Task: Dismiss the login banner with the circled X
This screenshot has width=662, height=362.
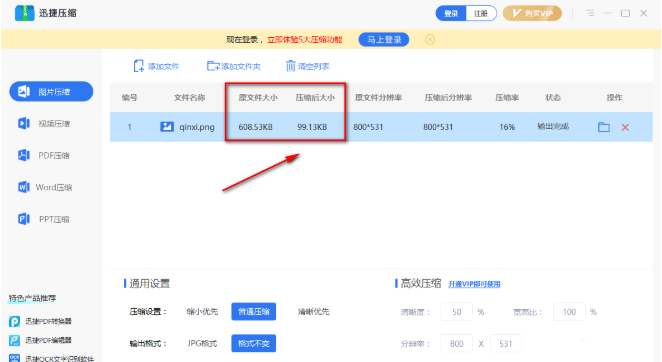Action: pyautogui.click(x=430, y=40)
